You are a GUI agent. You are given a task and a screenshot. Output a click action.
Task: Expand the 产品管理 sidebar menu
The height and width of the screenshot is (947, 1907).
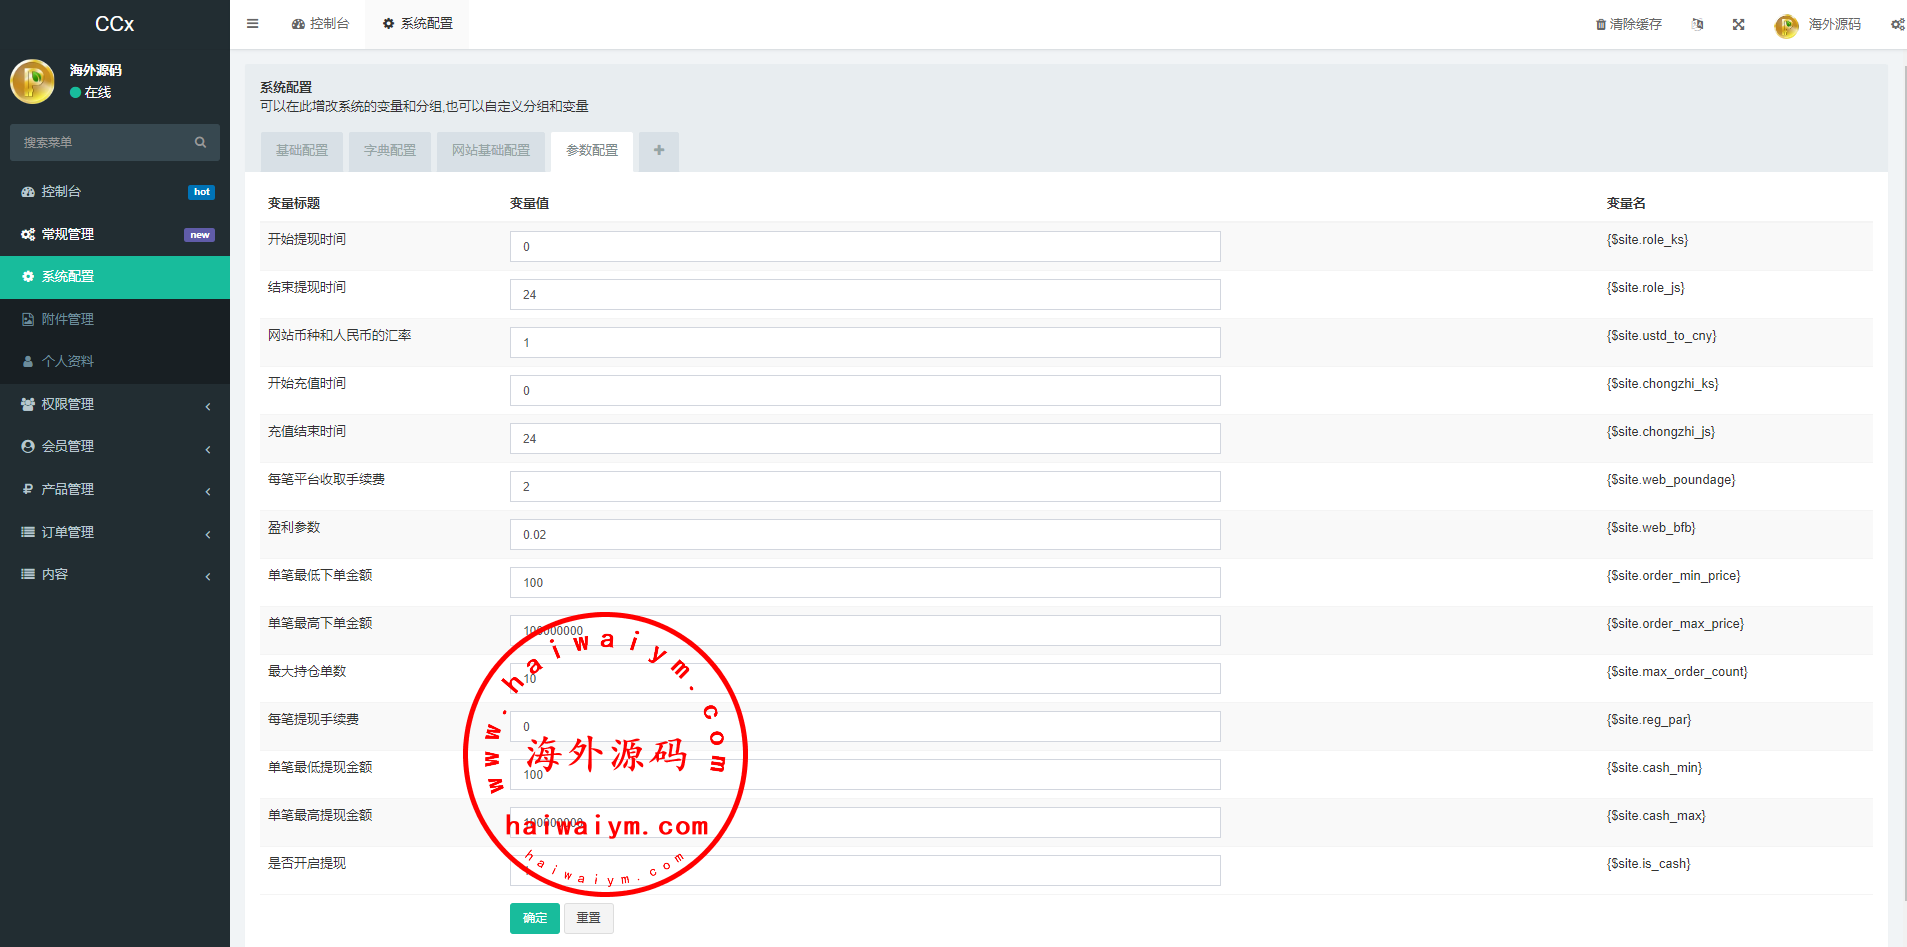click(114, 489)
